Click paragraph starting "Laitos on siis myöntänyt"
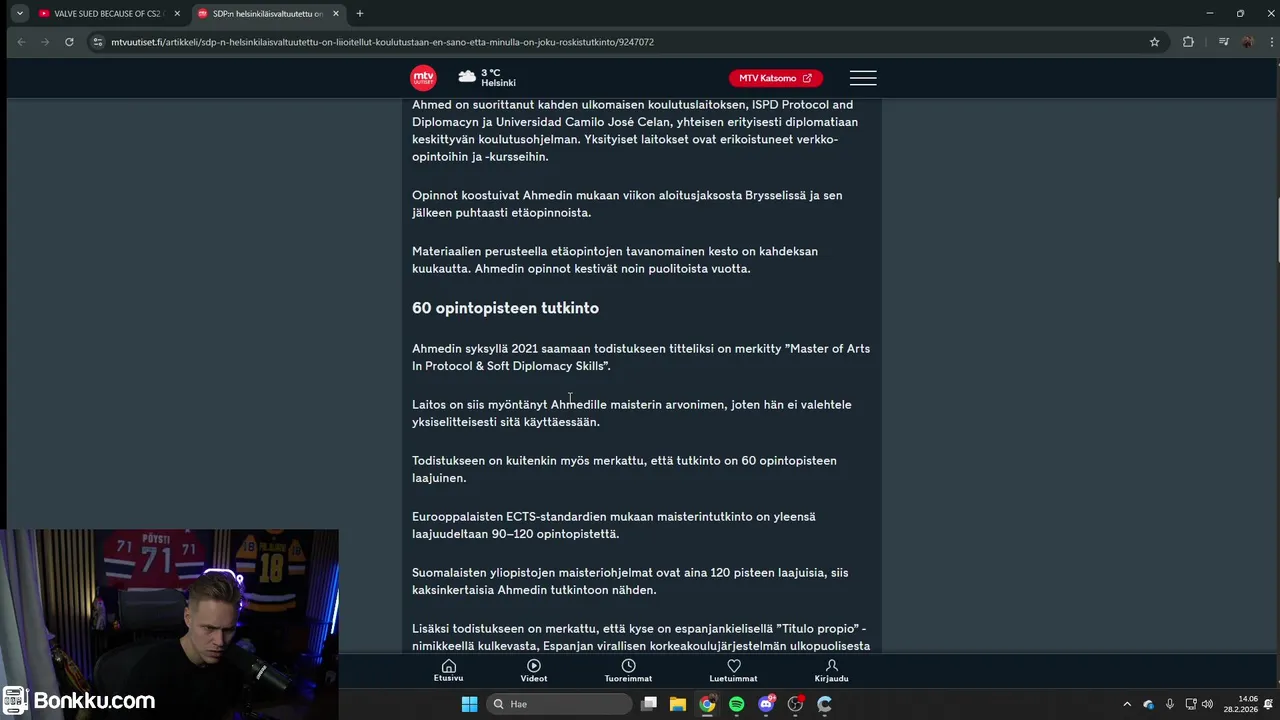 coord(632,413)
